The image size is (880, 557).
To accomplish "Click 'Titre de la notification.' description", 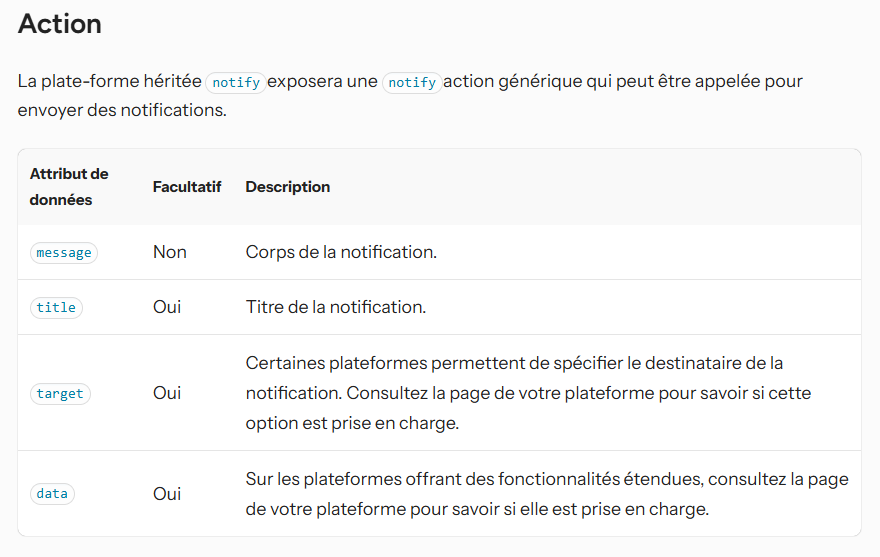I will (x=336, y=307).
